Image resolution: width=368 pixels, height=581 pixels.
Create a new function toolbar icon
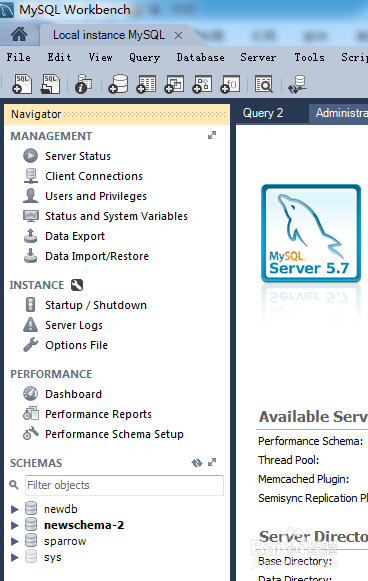point(230,83)
